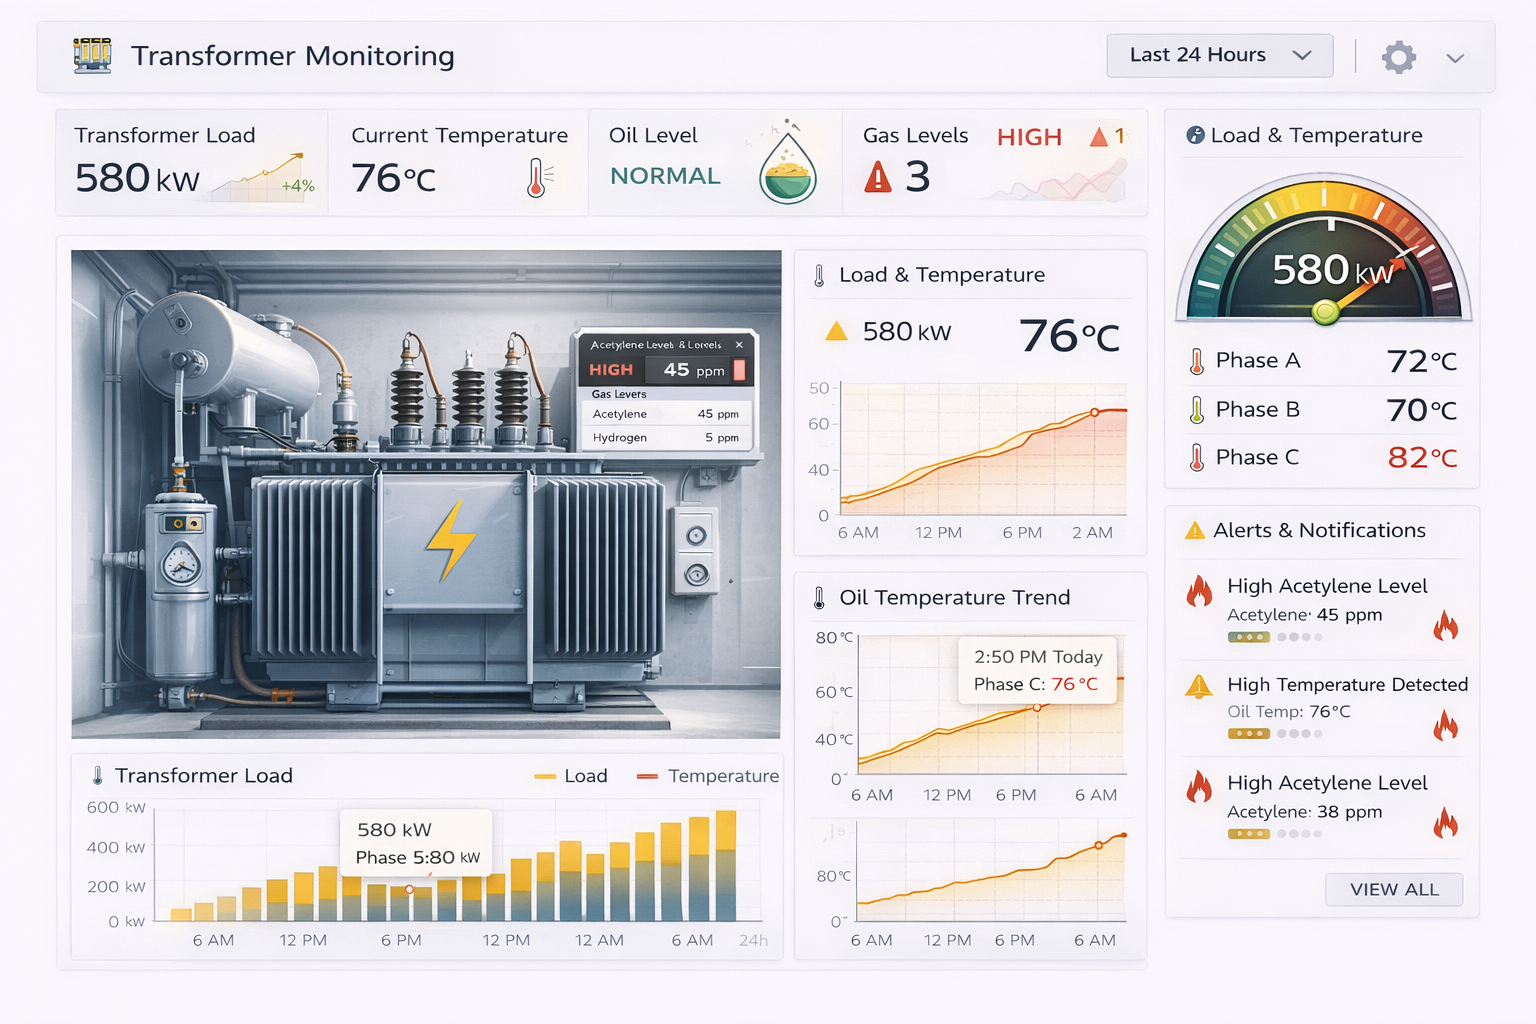Click the oil droplet icon in Oil Level
1536x1024 pixels.
click(788, 168)
